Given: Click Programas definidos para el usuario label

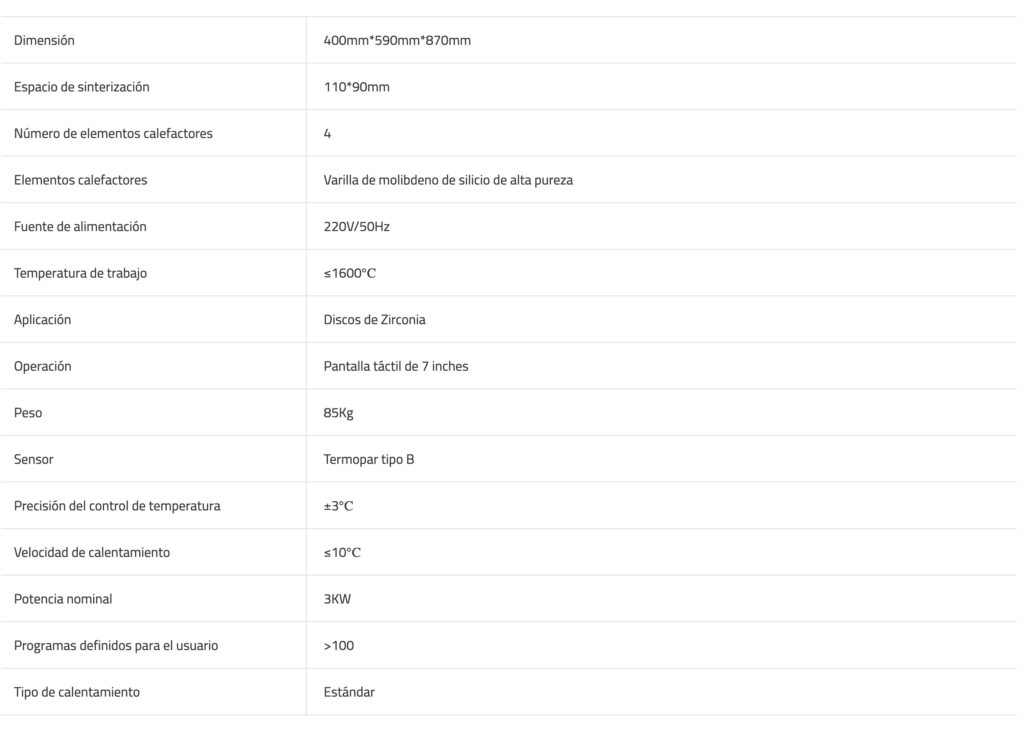Looking at the screenshot, I should (116, 645).
